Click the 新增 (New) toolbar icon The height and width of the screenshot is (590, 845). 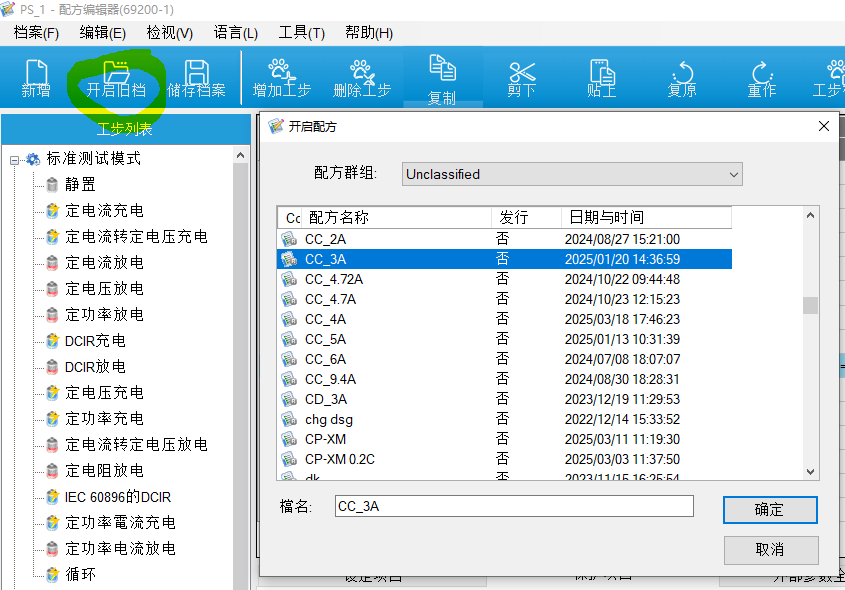36,79
